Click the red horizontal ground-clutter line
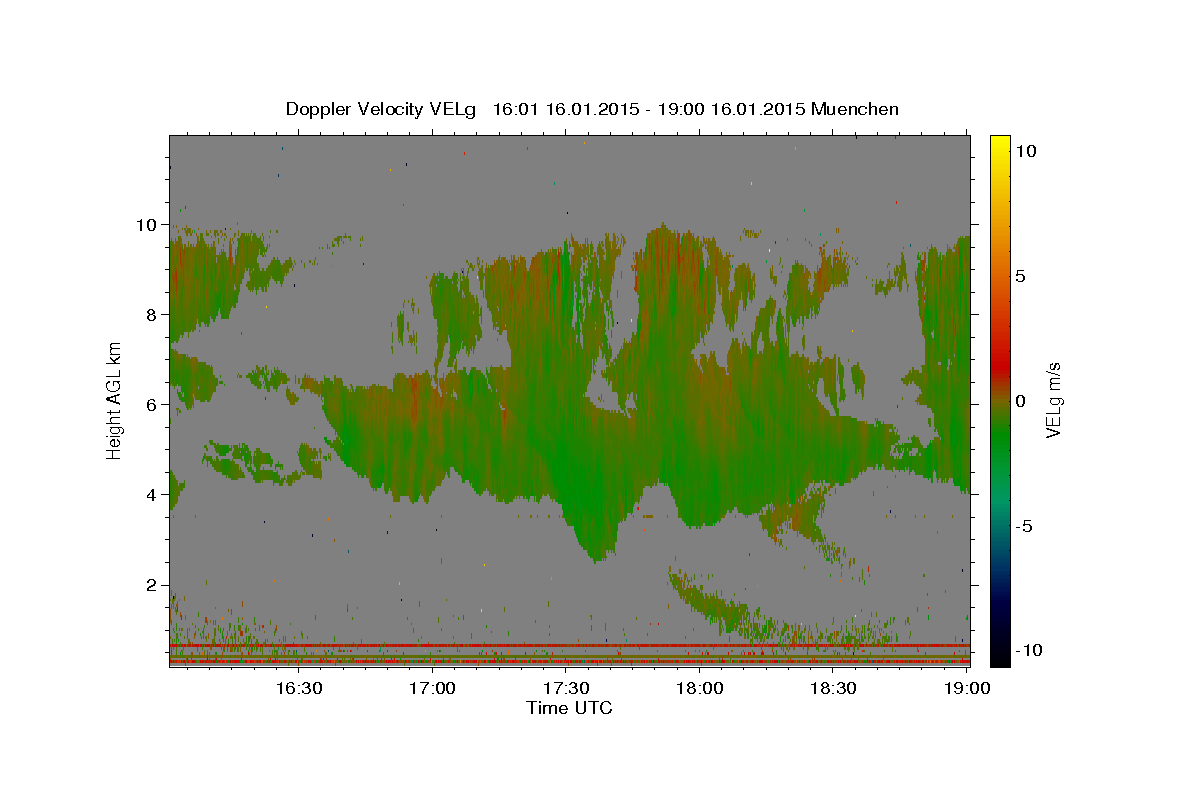The width and height of the screenshot is (1200, 800). tap(570, 646)
